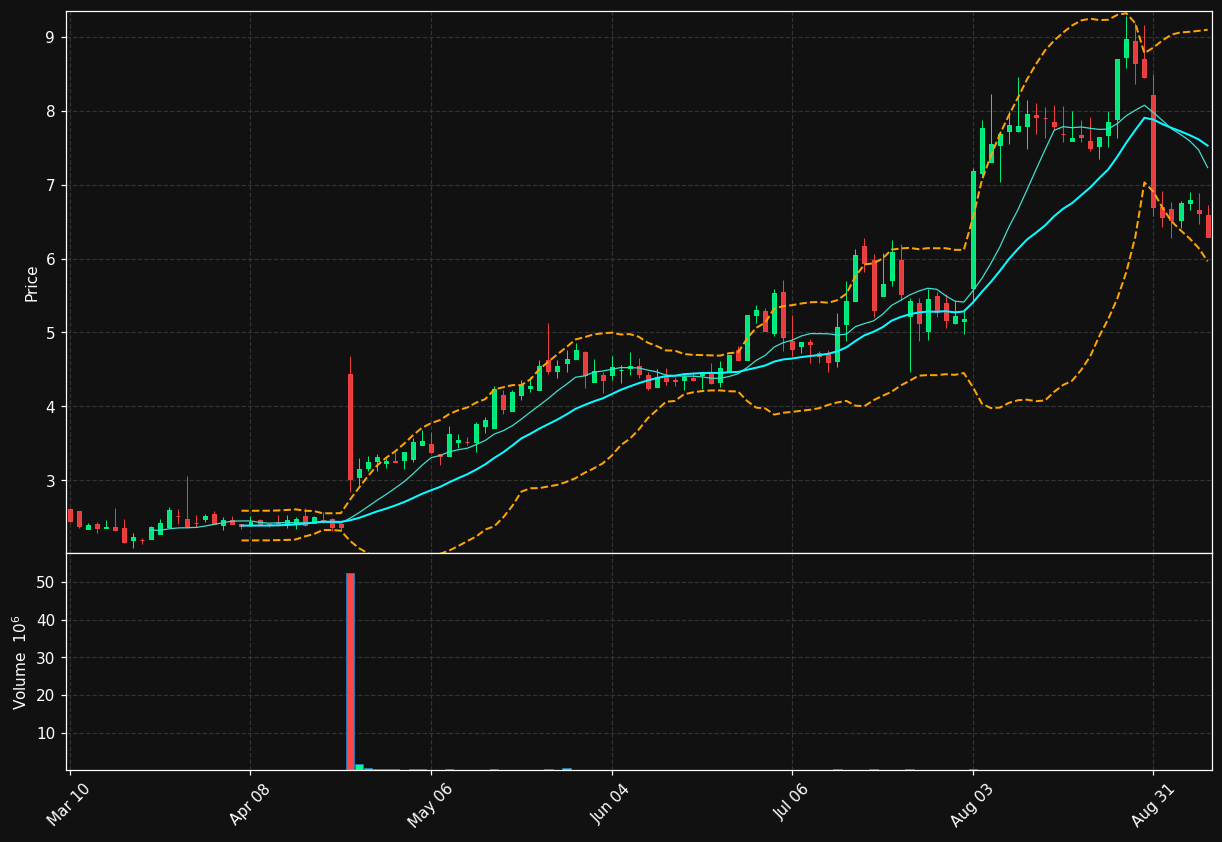Click price axis value 4
The image size is (1222, 842).
coord(50,407)
